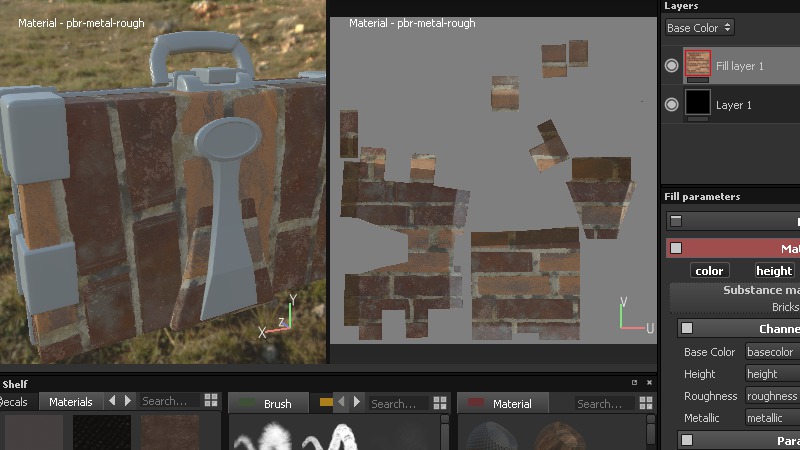Close the Shelf panel
The width and height of the screenshot is (800, 450).
click(x=649, y=382)
